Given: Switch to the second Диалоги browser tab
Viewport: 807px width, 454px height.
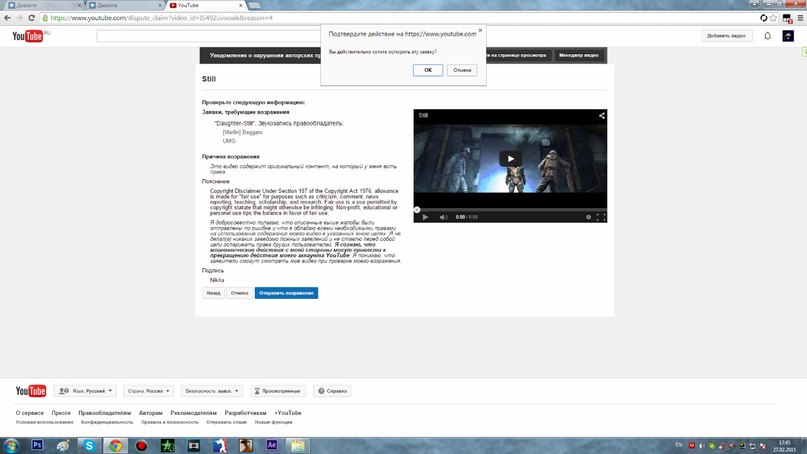Looking at the screenshot, I should [x=125, y=5].
